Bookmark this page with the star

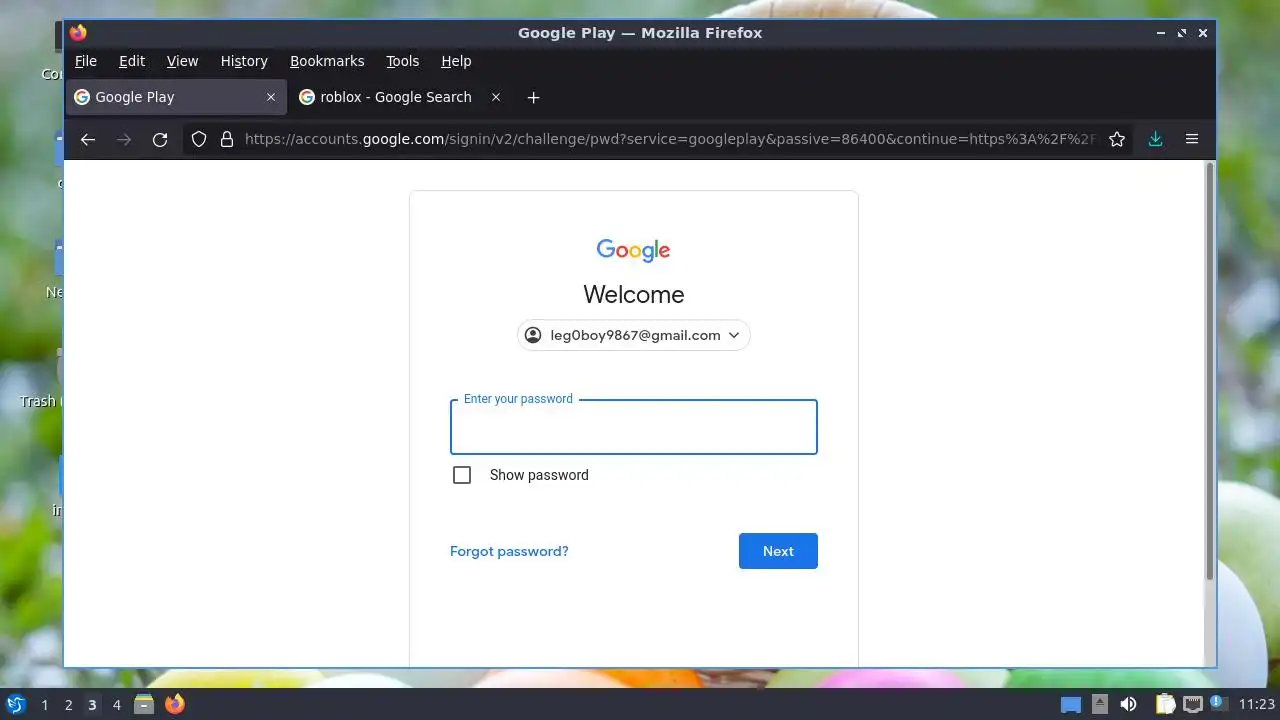[x=1117, y=140]
